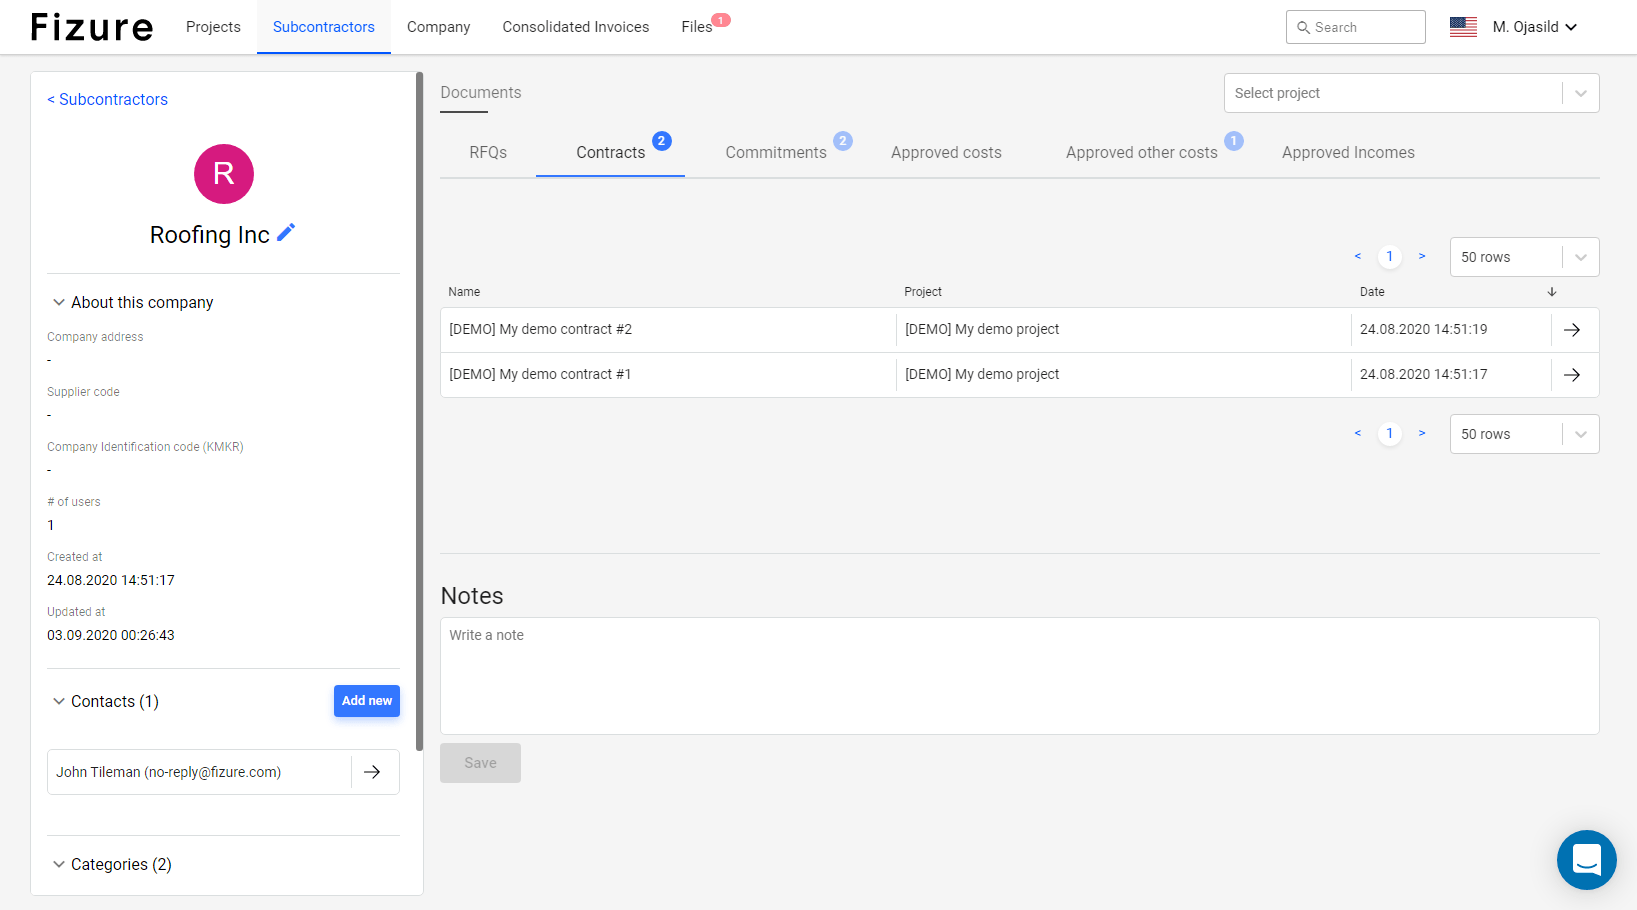Click project cell of contract #2 row
Viewport: 1637px width, 910px height.
click(x=982, y=329)
